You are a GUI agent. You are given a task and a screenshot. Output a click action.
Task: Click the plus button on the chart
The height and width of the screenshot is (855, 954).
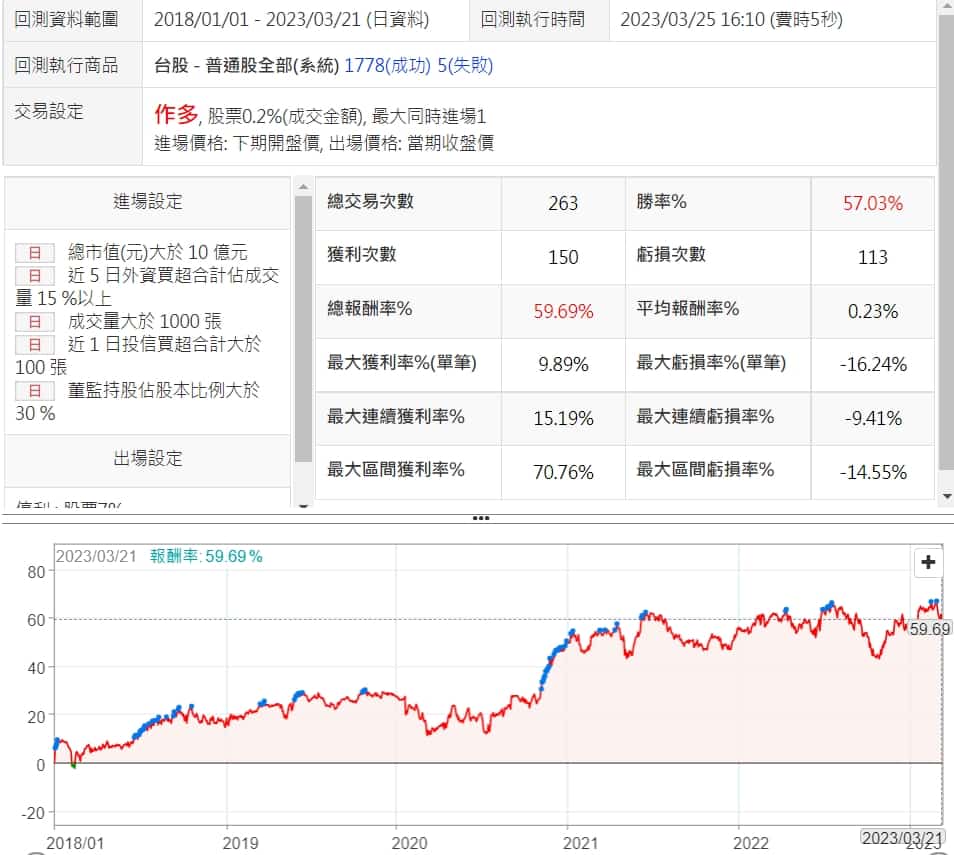(x=928, y=563)
